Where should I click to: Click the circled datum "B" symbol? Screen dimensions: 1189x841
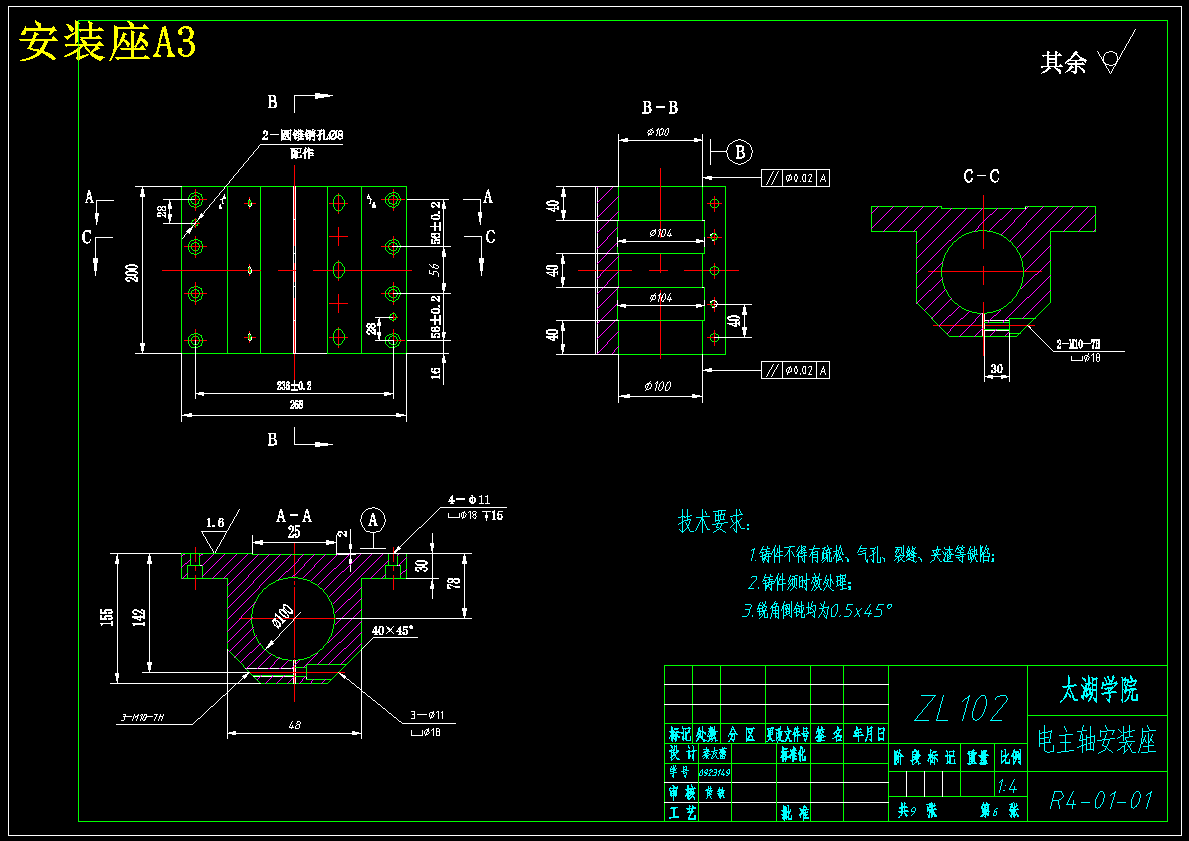click(740, 152)
